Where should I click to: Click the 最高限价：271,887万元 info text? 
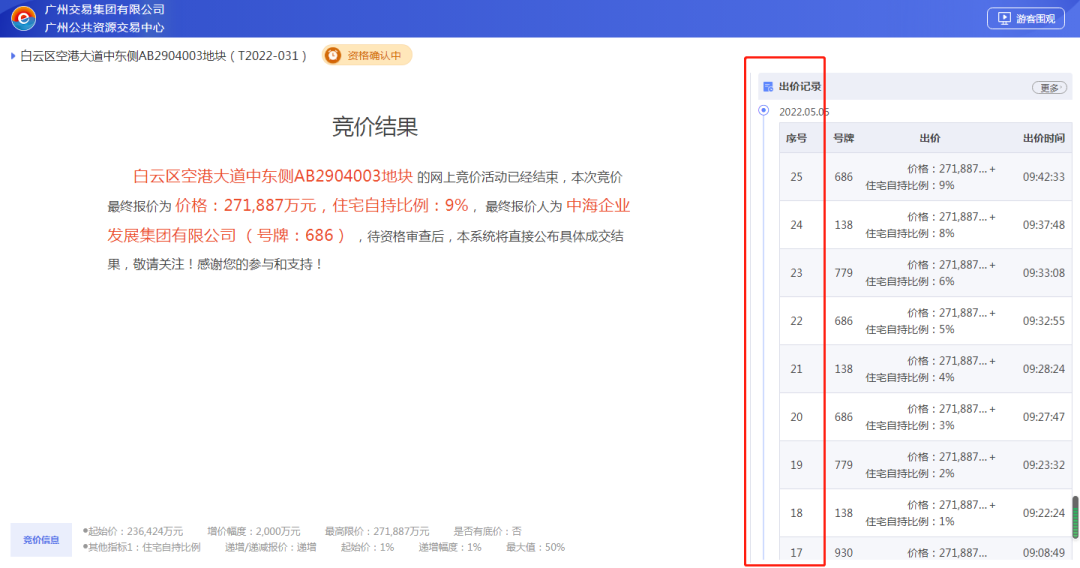[377, 532]
